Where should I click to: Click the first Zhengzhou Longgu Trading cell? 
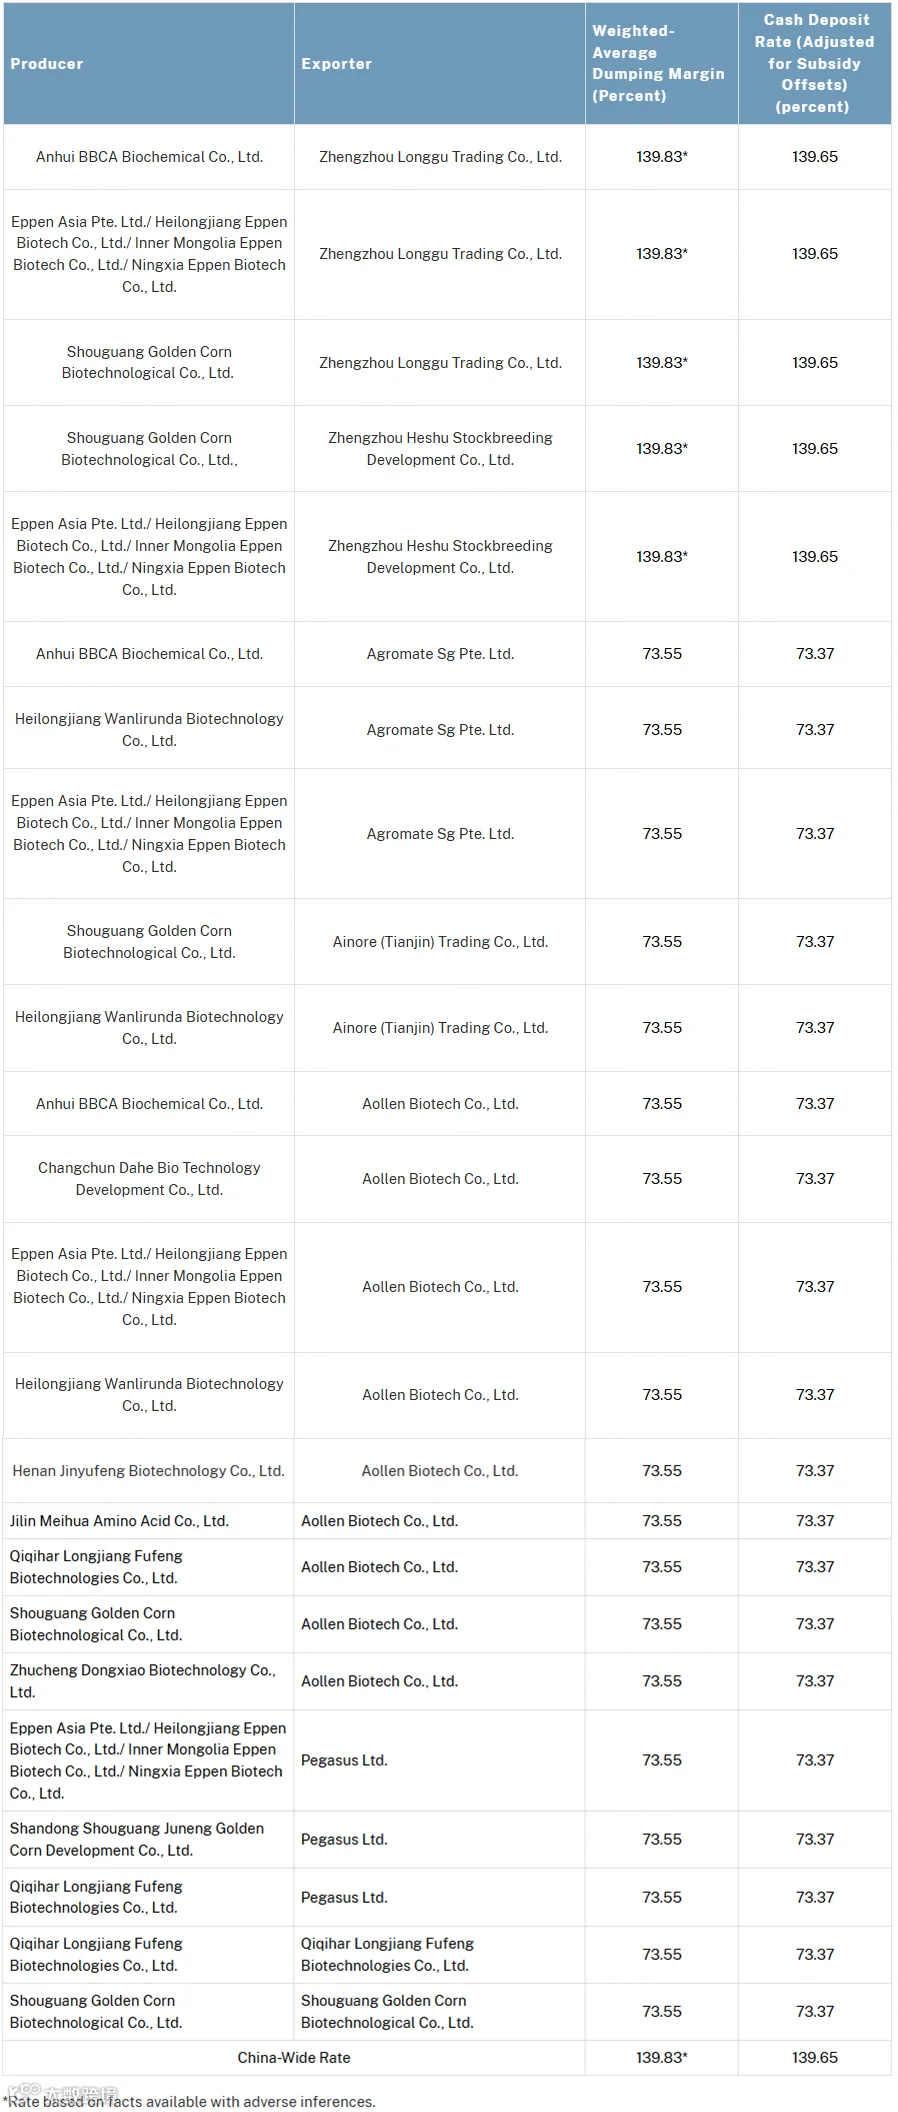[440, 157]
